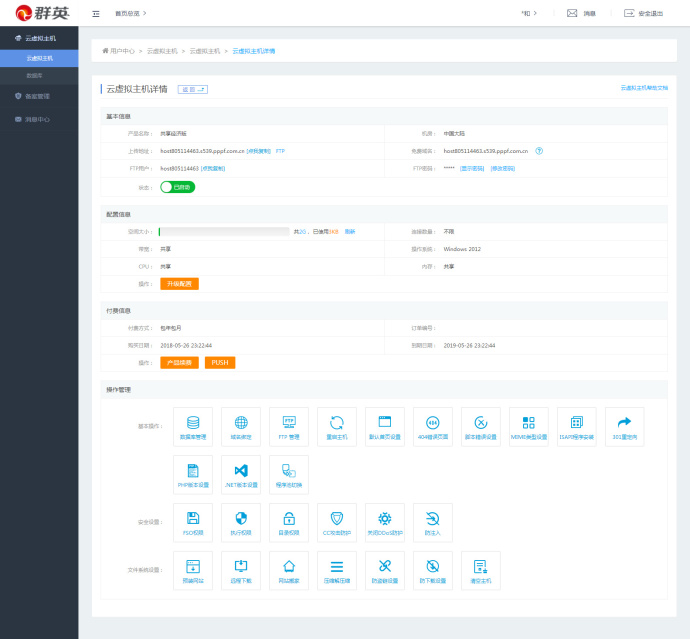
Task: Open 脚本错误设置 script error tile
Action: [x=481, y=427]
